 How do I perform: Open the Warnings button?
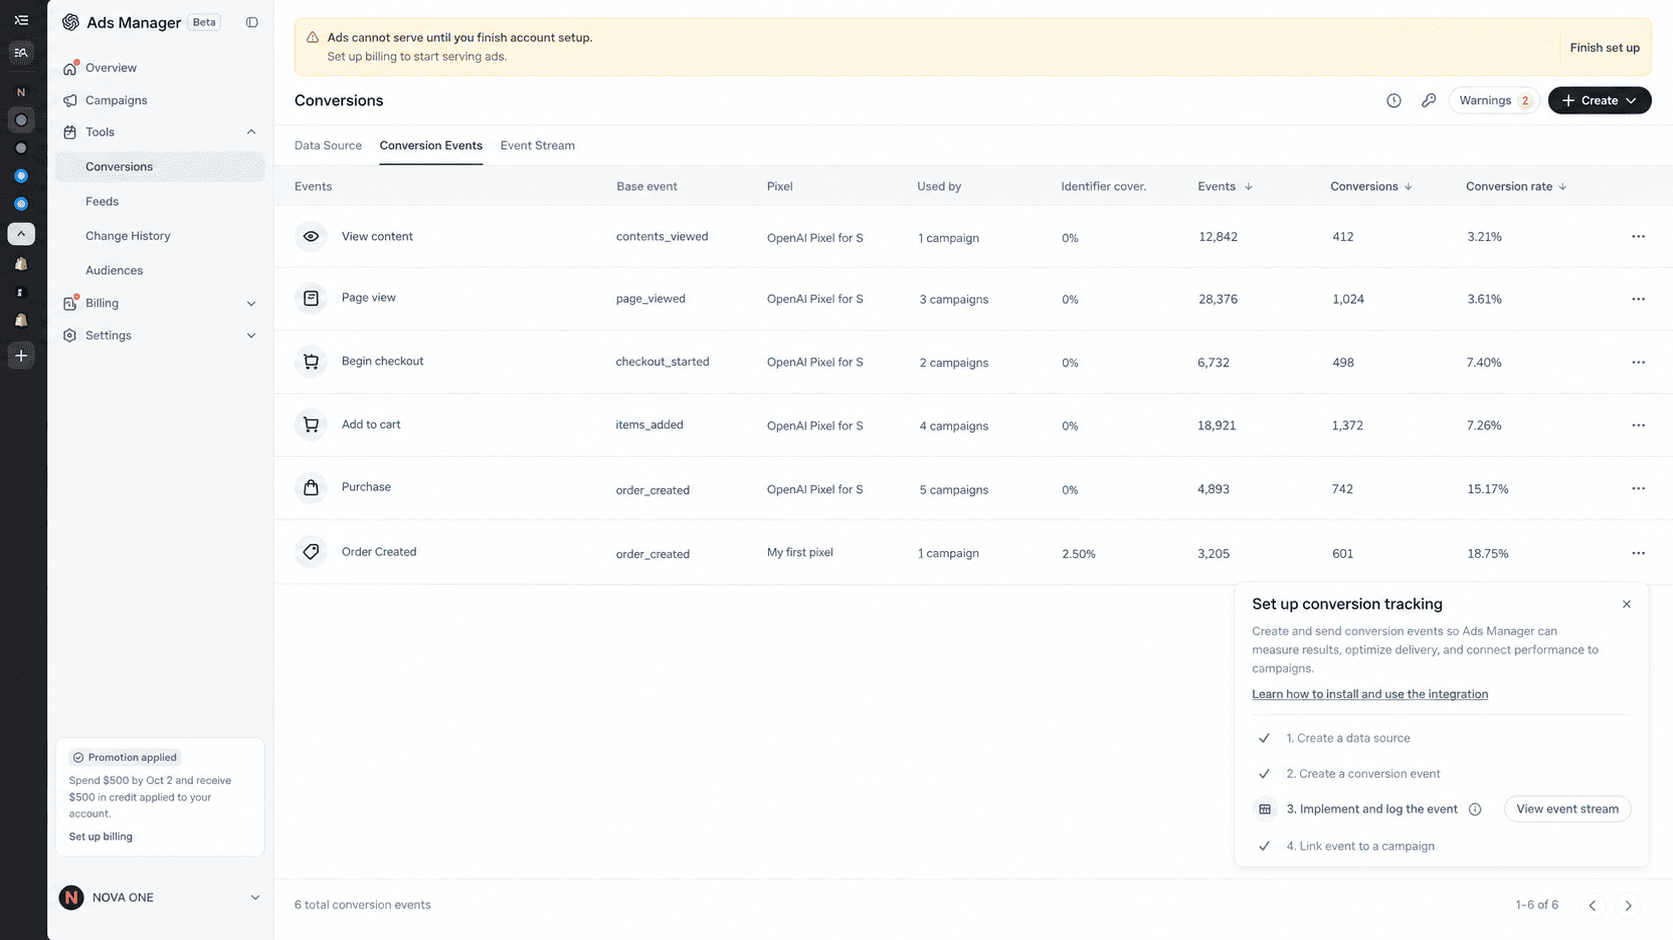coord(1494,100)
